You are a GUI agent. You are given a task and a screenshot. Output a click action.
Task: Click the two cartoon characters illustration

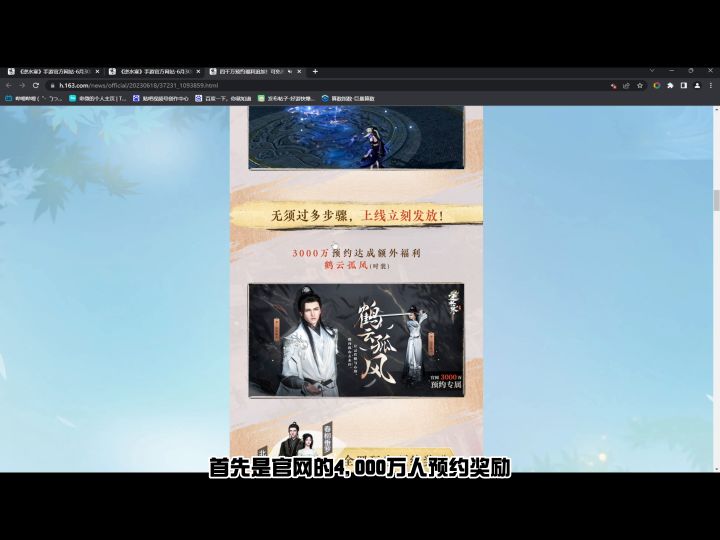pos(298,440)
